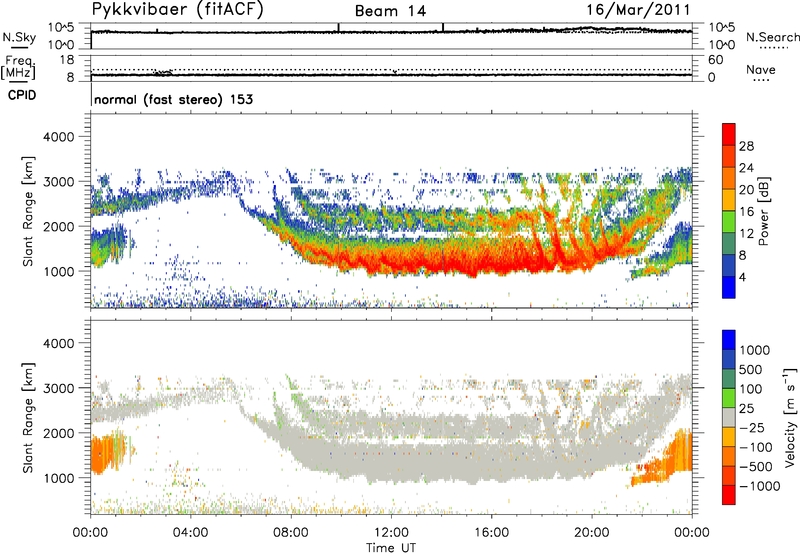Viewport: 800px width, 554px height.
Task: Click the Nave legend label
Action: (761, 69)
